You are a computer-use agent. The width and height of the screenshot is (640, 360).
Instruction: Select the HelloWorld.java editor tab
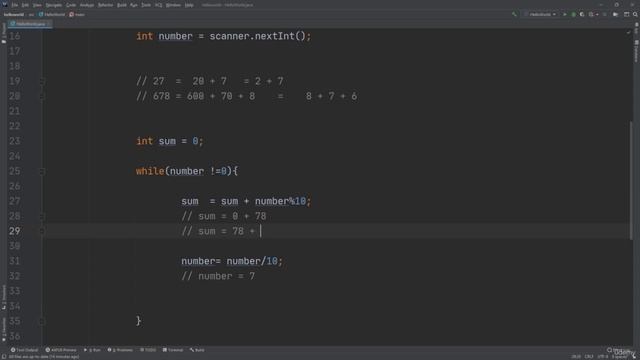pos(29,24)
